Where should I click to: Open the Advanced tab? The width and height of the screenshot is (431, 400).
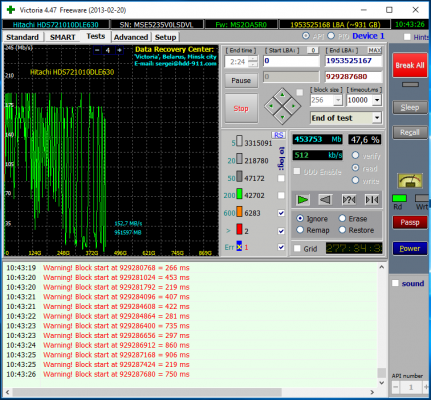(131, 37)
